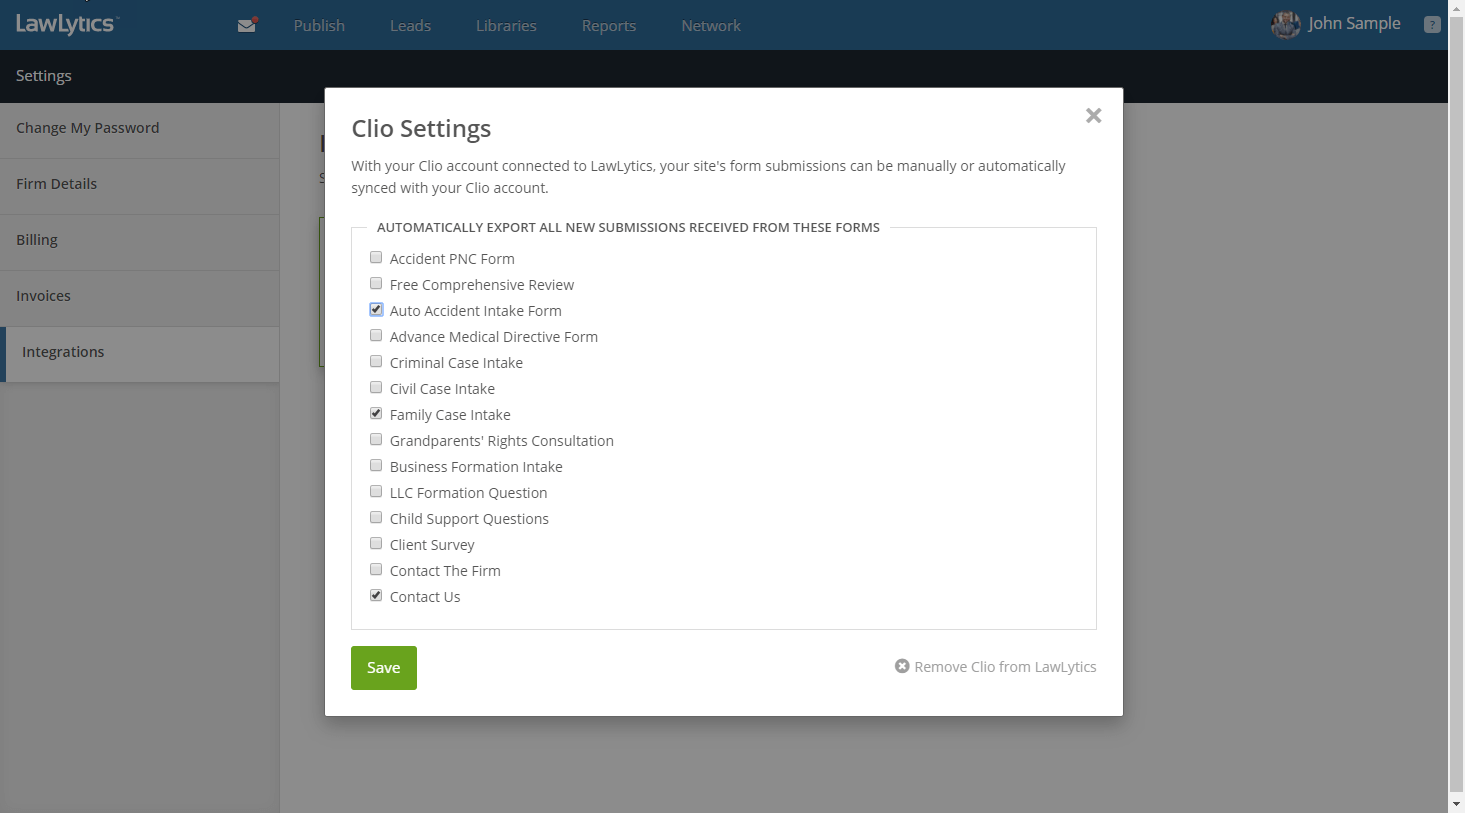Open the Publish menu
Viewport: 1465px width, 813px height.
coord(319,26)
